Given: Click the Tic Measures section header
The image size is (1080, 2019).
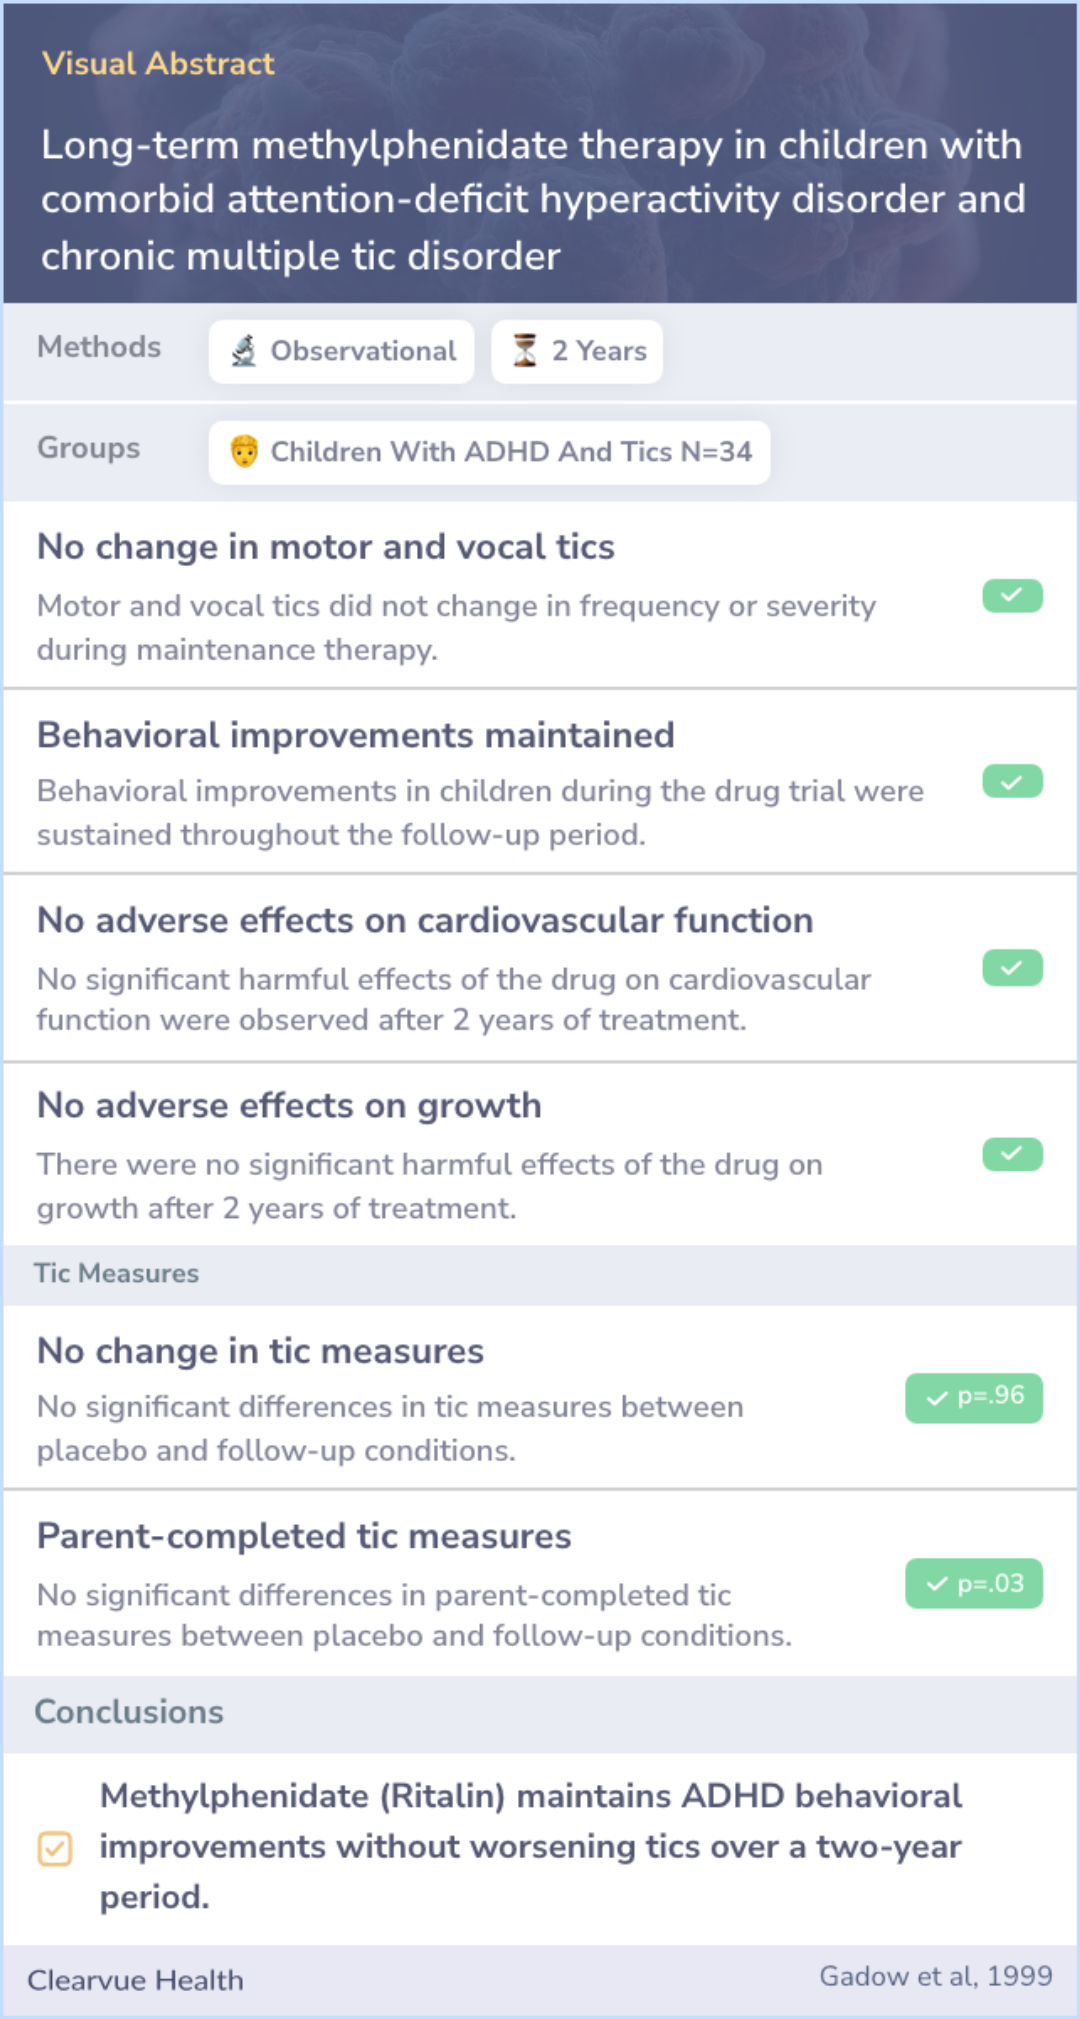Looking at the screenshot, I should tap(117, 1273).
